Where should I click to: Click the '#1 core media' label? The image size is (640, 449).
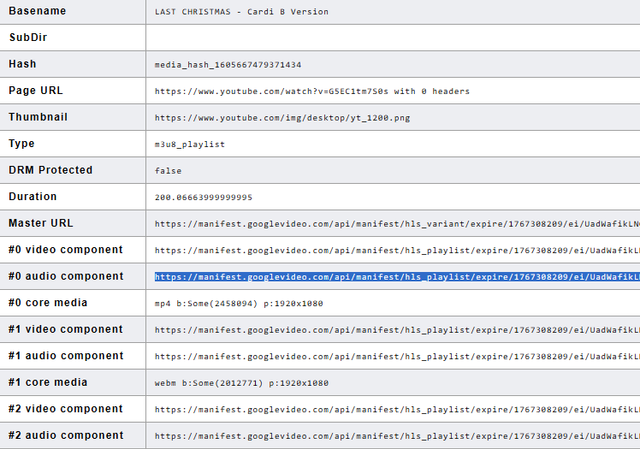pyautogui.click(x=48, y=382)
